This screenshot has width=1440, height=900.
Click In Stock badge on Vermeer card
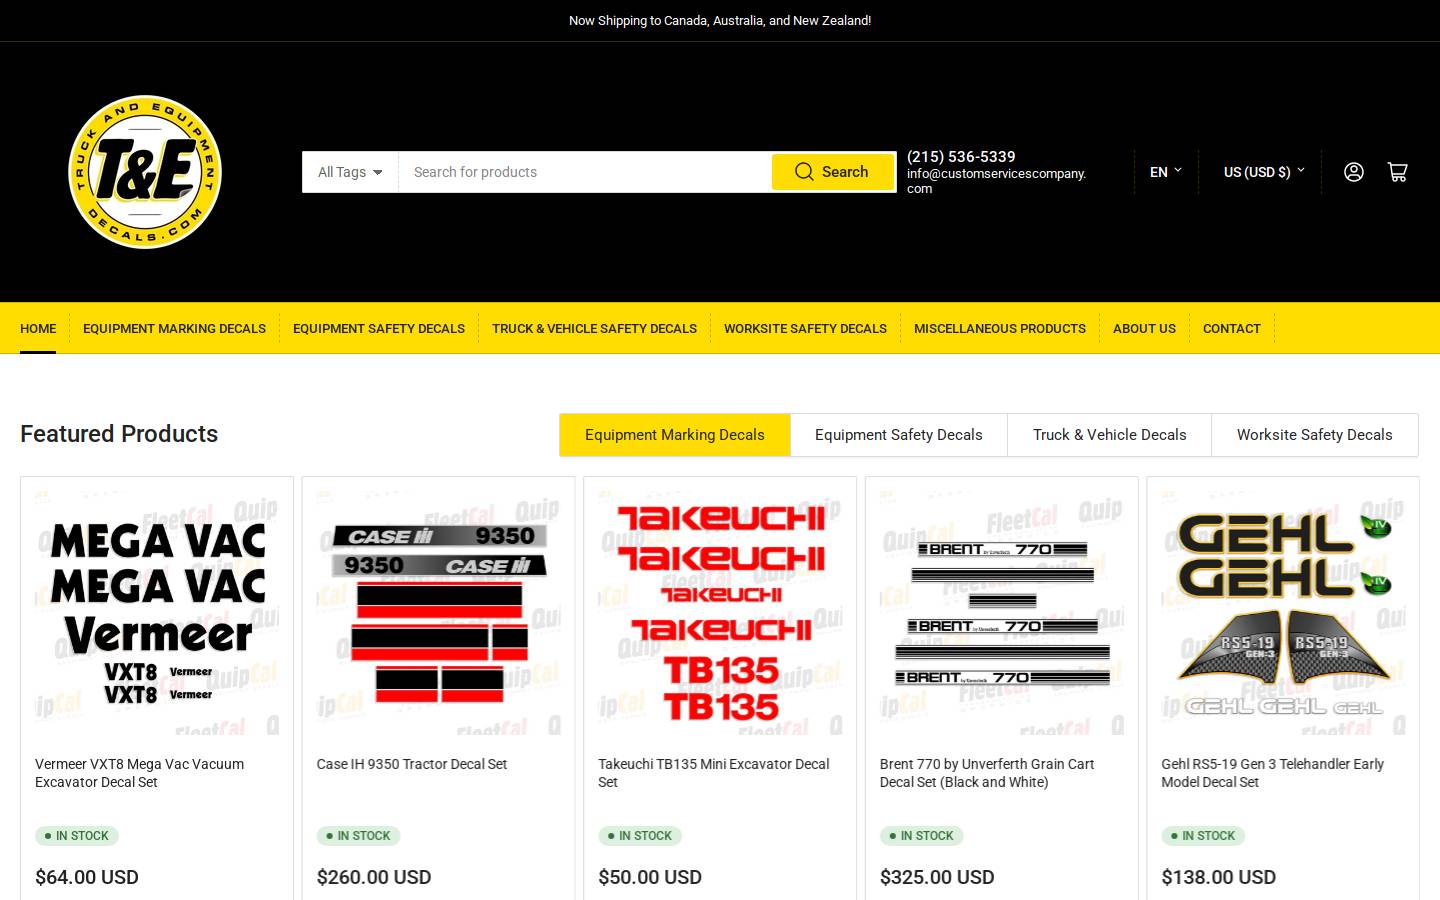pos(77,836)
